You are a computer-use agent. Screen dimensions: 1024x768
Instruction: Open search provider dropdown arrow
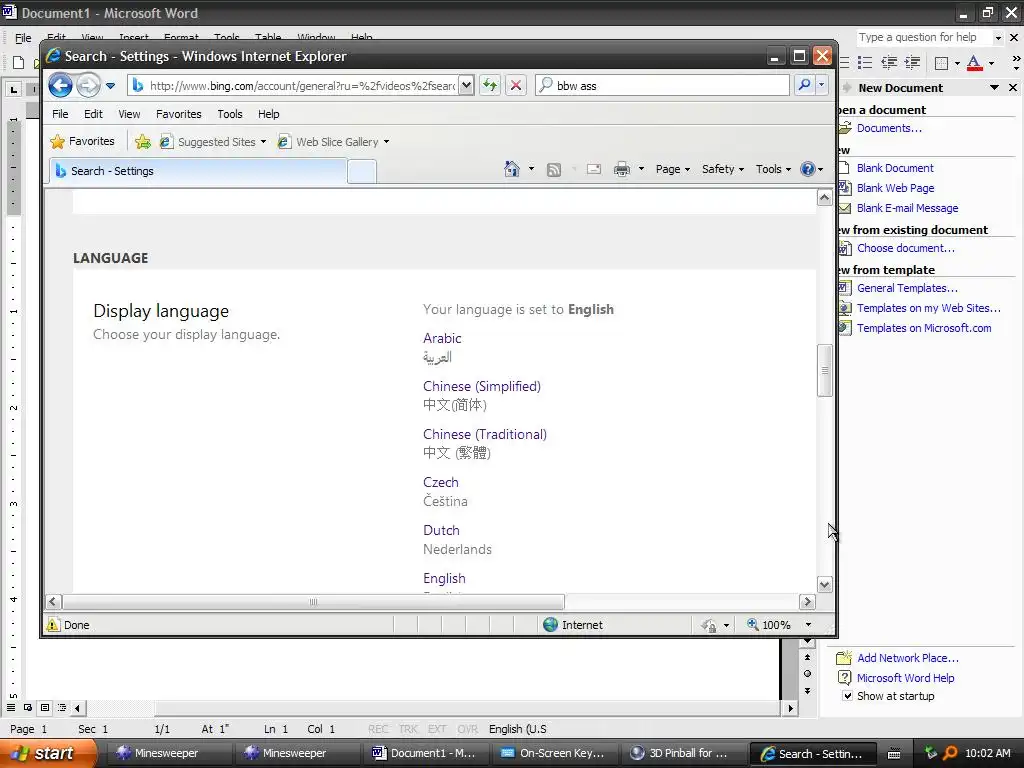point(821,85)
